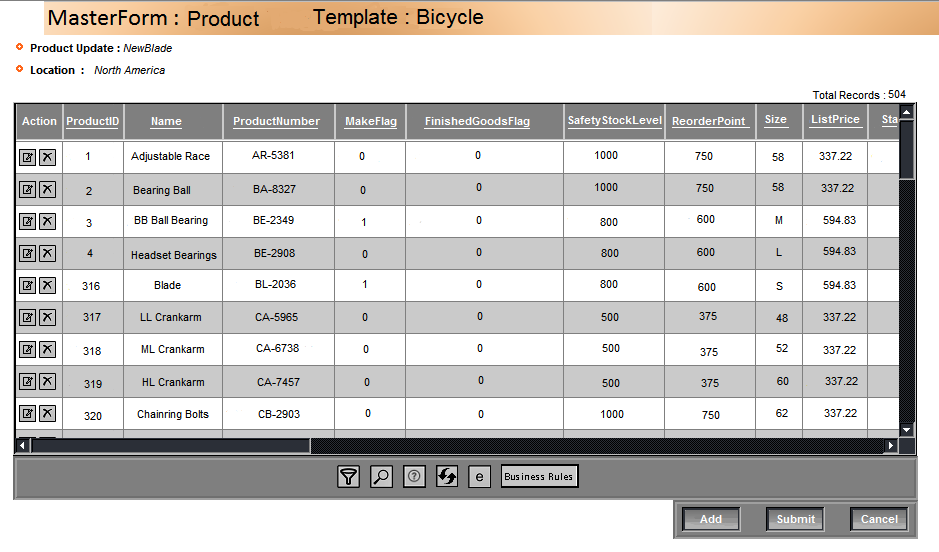Open the Business Rules button
939x552 pixels.
[x=539, y=477]
